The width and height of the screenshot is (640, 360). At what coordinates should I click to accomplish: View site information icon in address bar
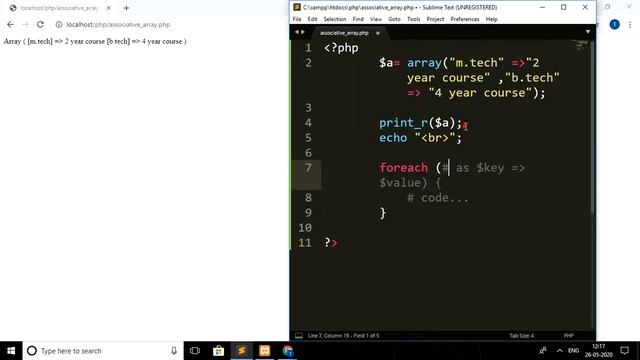pos(59,24)
